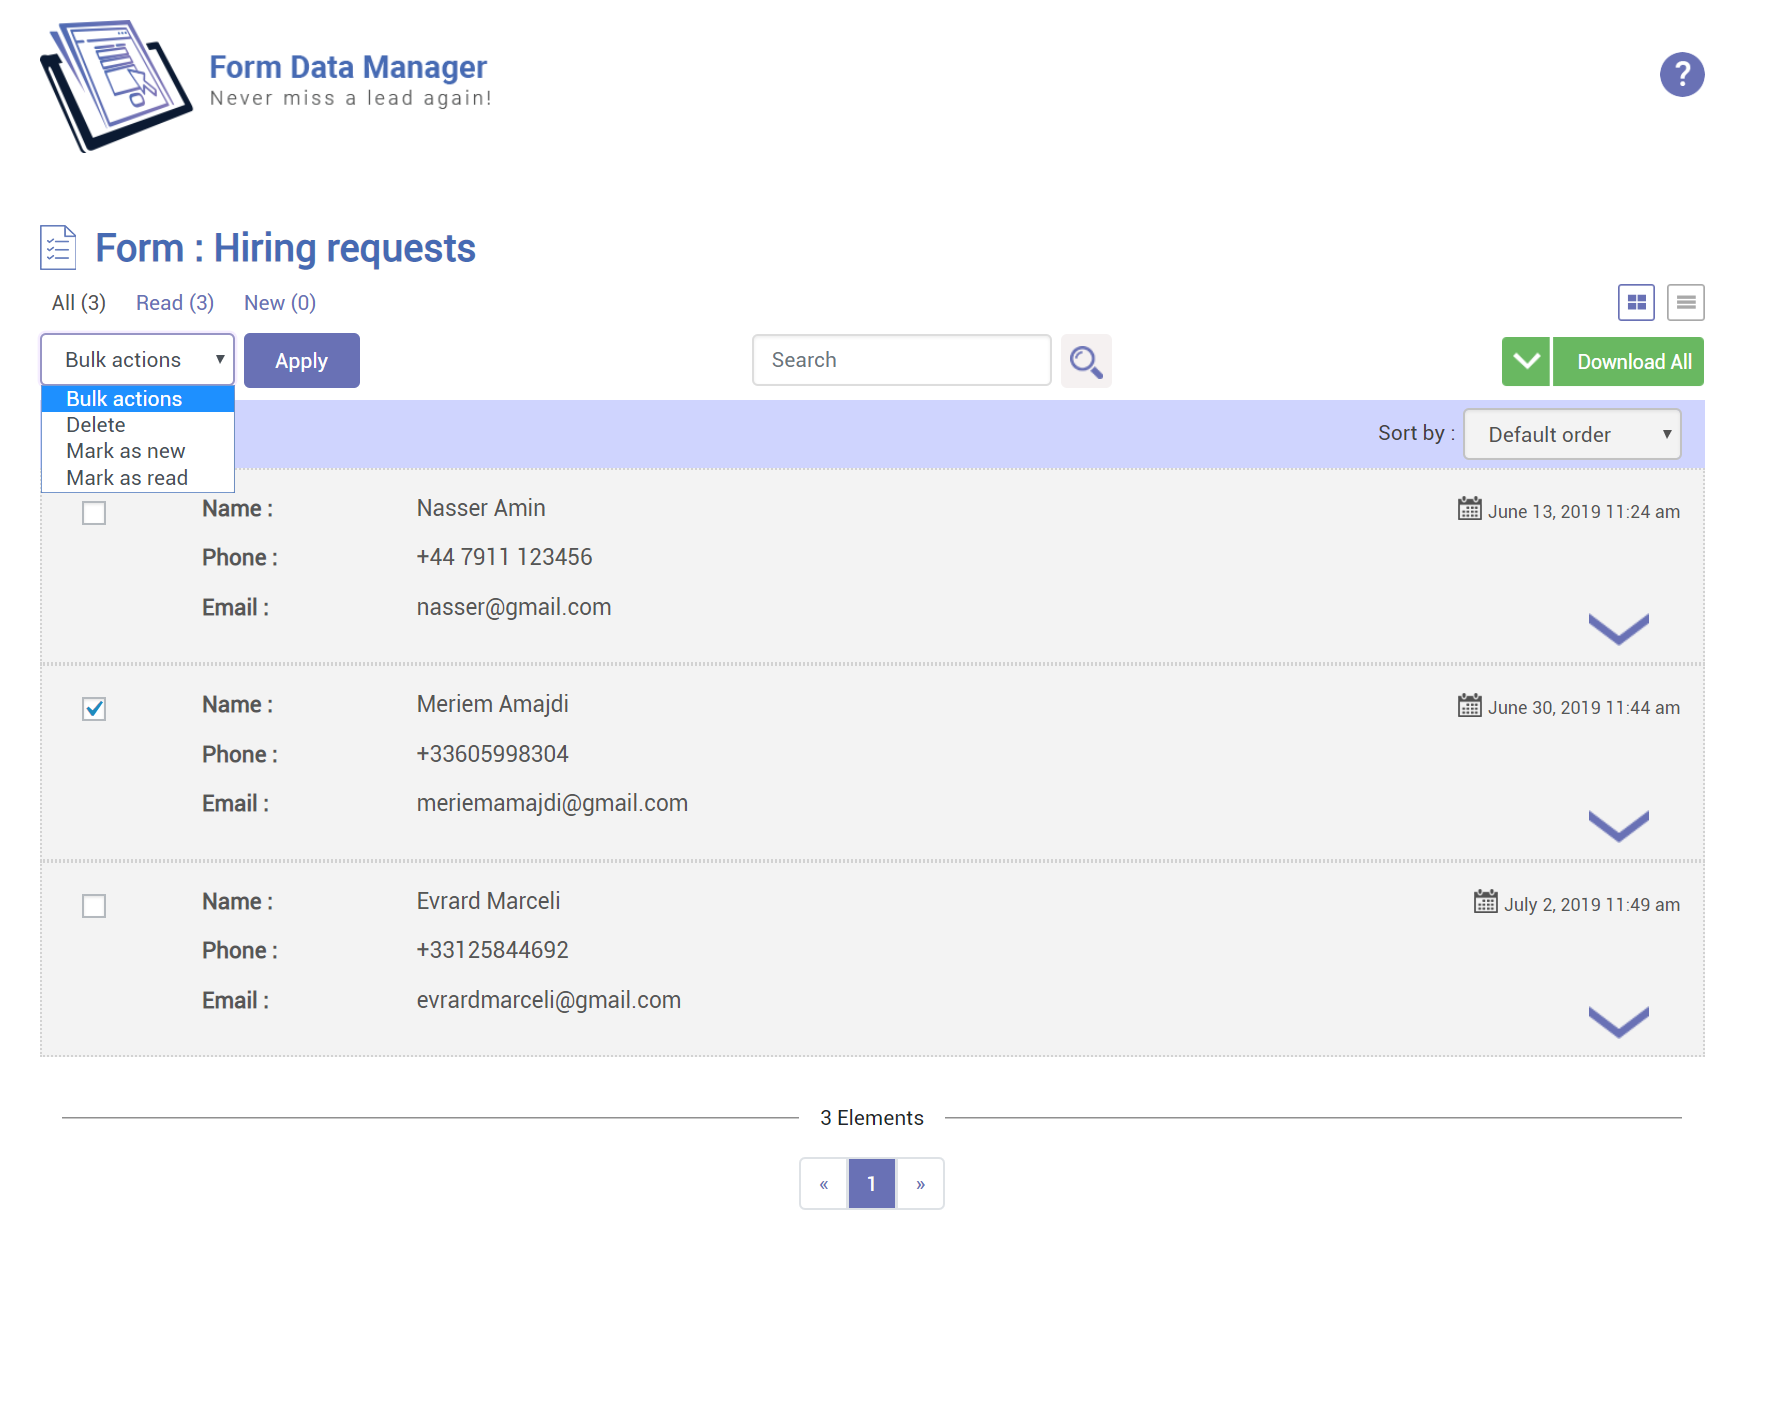Click the form document icon beside title

[58, 248]
